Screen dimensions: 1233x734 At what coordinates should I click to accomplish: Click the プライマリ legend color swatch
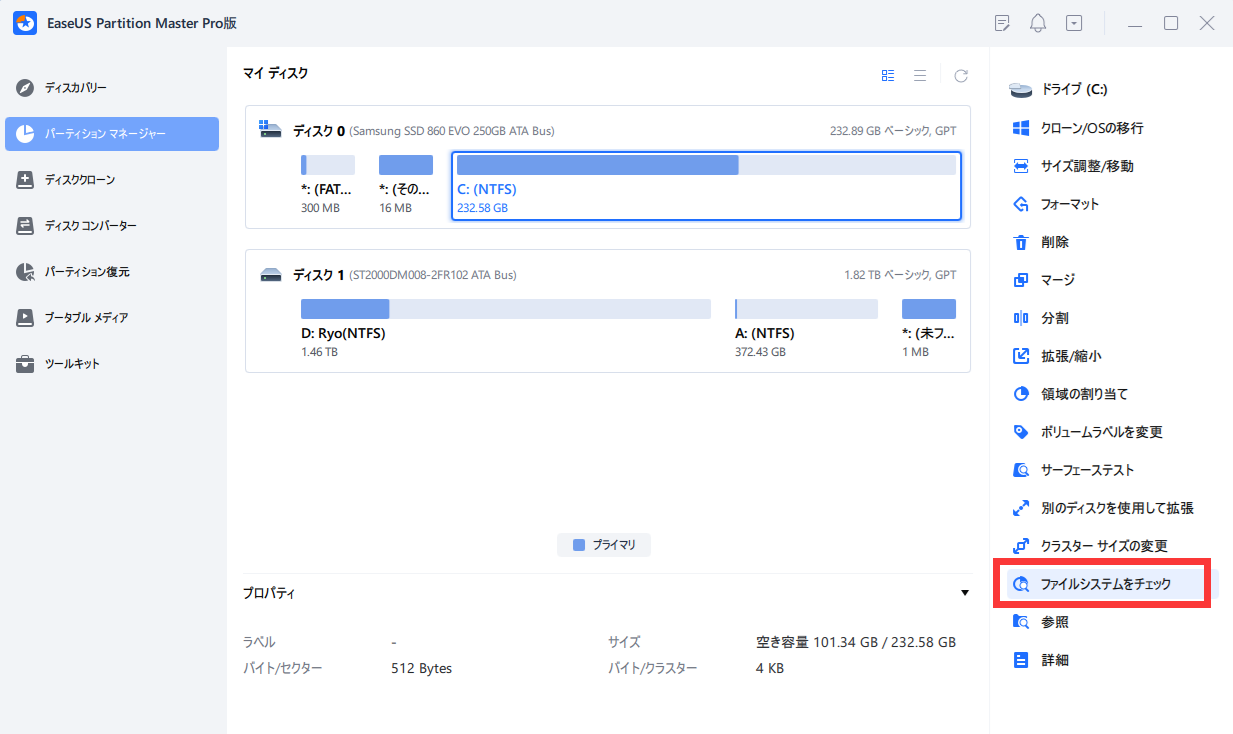(x=579, y=545)
